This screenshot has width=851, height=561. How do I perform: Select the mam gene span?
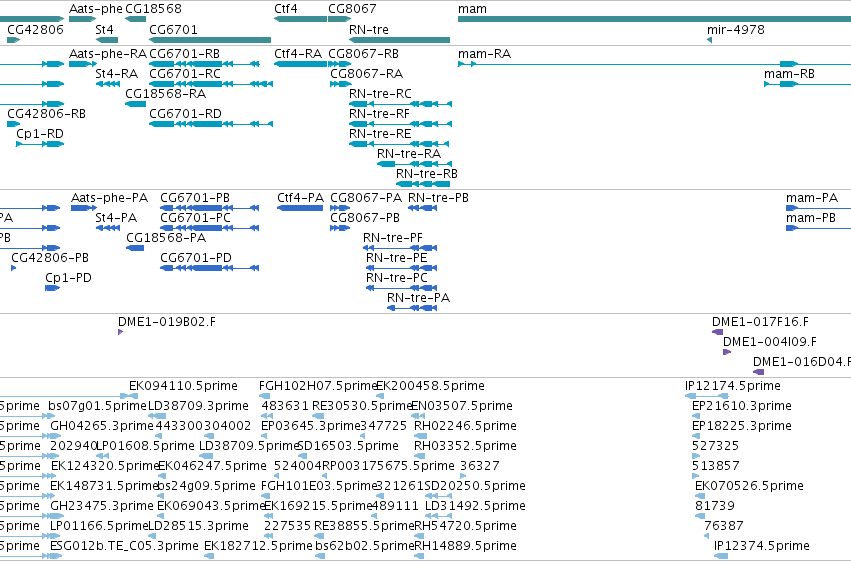tap(655, 19)
